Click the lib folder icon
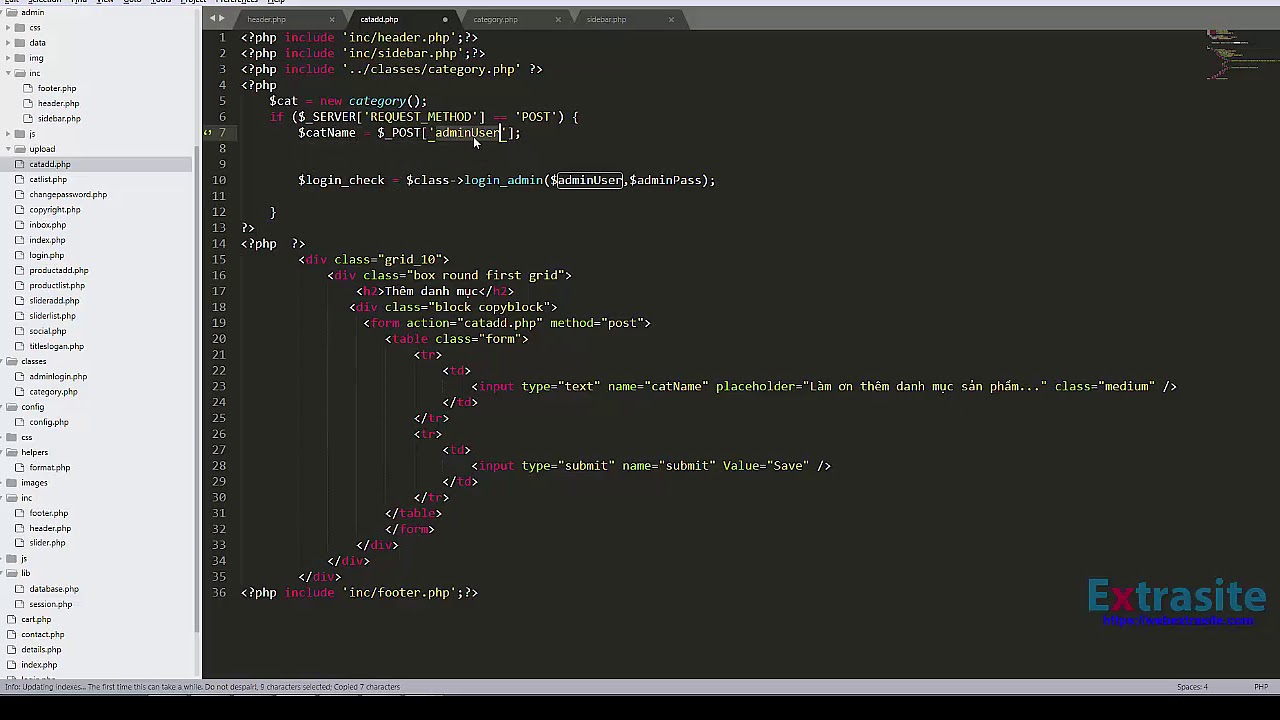This screenshot has height=720, width=1280. (x=12, y=573)
